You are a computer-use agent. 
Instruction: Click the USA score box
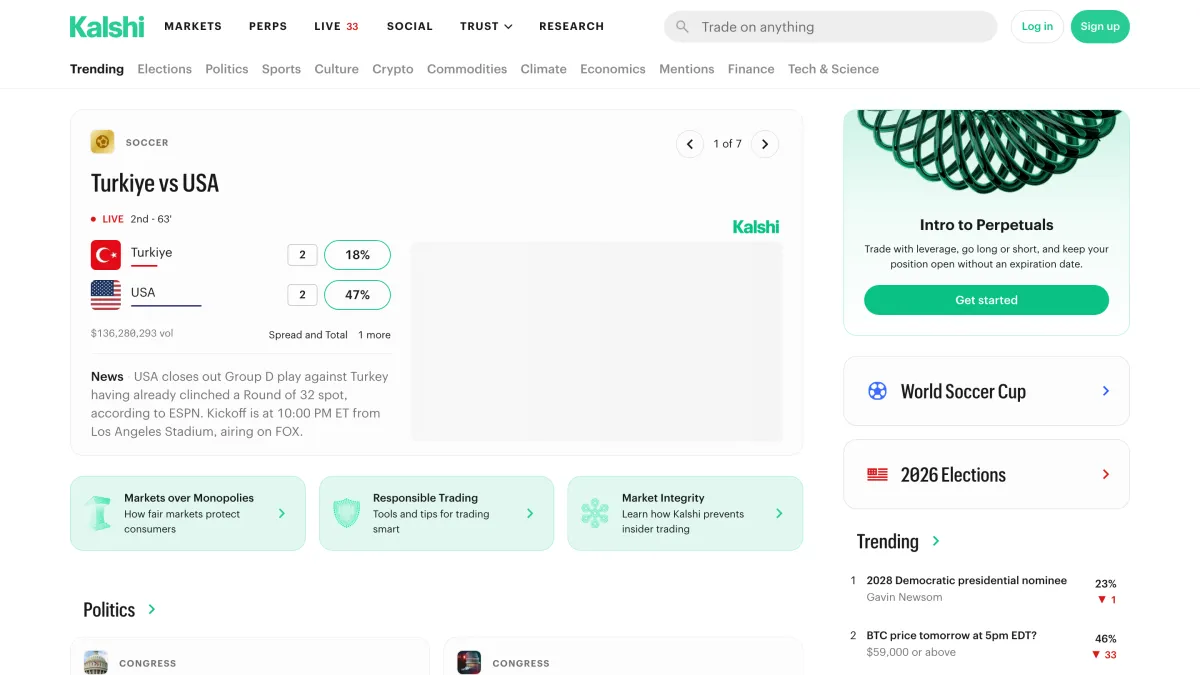tap(302, 295)
